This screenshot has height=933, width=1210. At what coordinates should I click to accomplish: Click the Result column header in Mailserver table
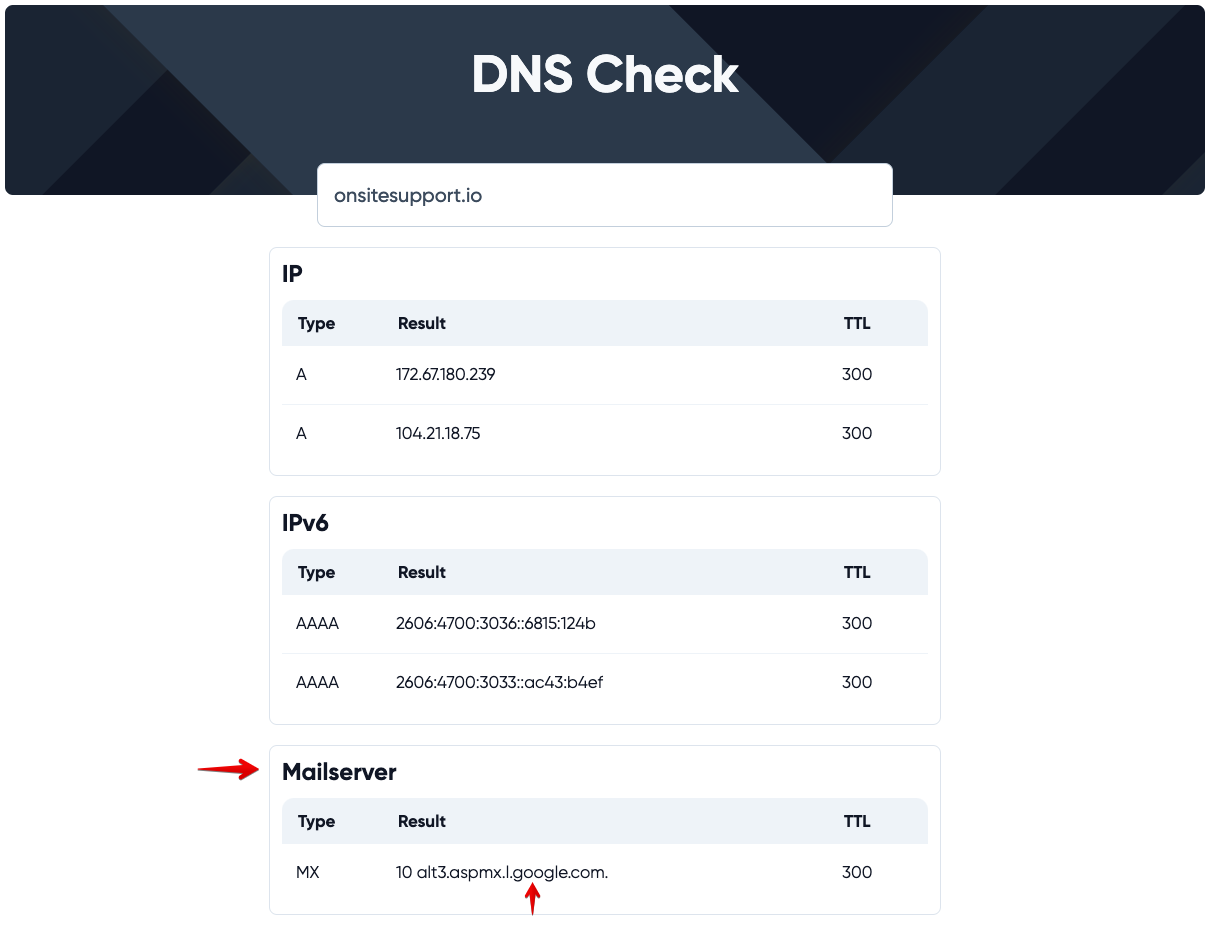(422, 821)
